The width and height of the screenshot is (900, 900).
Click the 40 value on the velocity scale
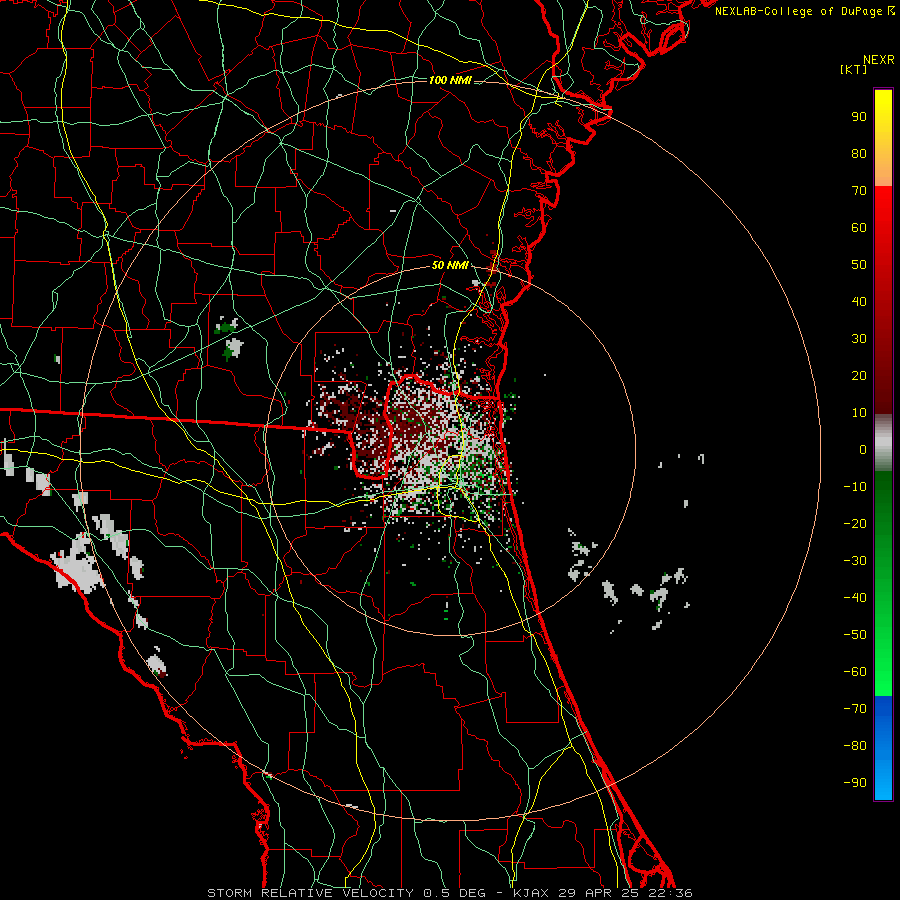[x=859, y=301]
